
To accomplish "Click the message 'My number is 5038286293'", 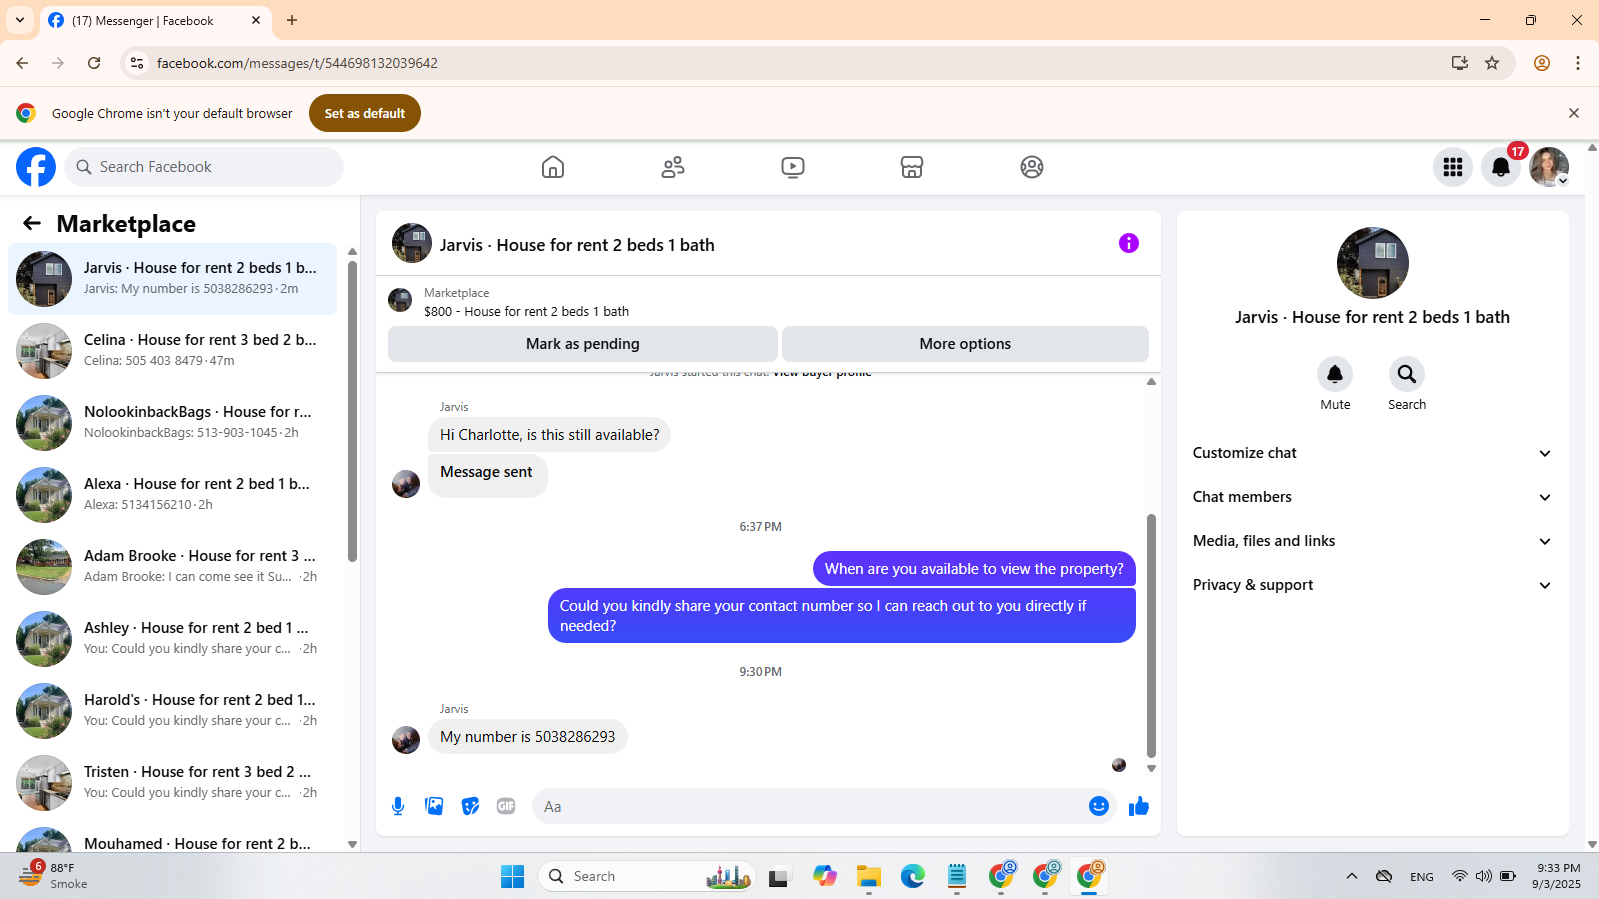I will 528,737.
